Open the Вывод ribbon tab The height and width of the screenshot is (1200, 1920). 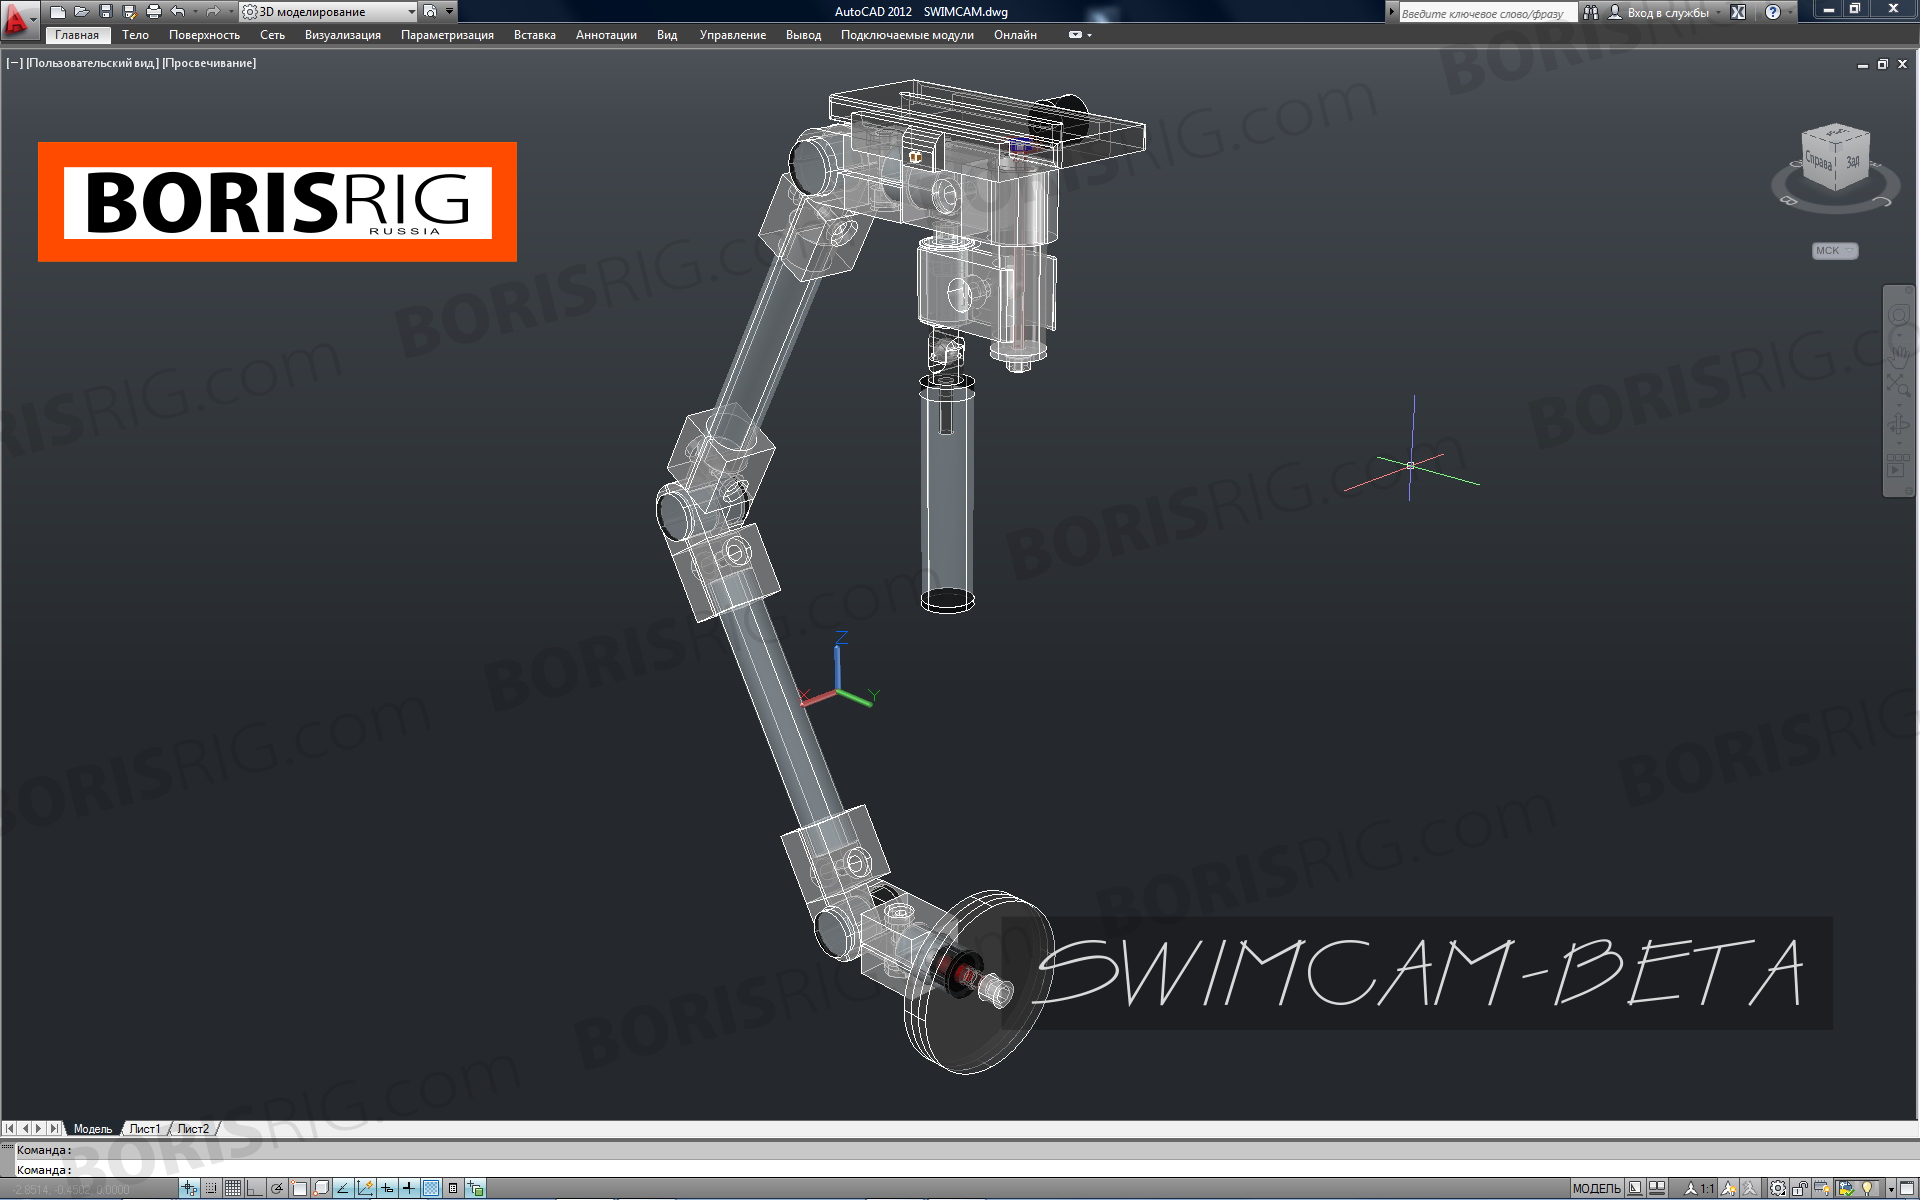[803, 35]
